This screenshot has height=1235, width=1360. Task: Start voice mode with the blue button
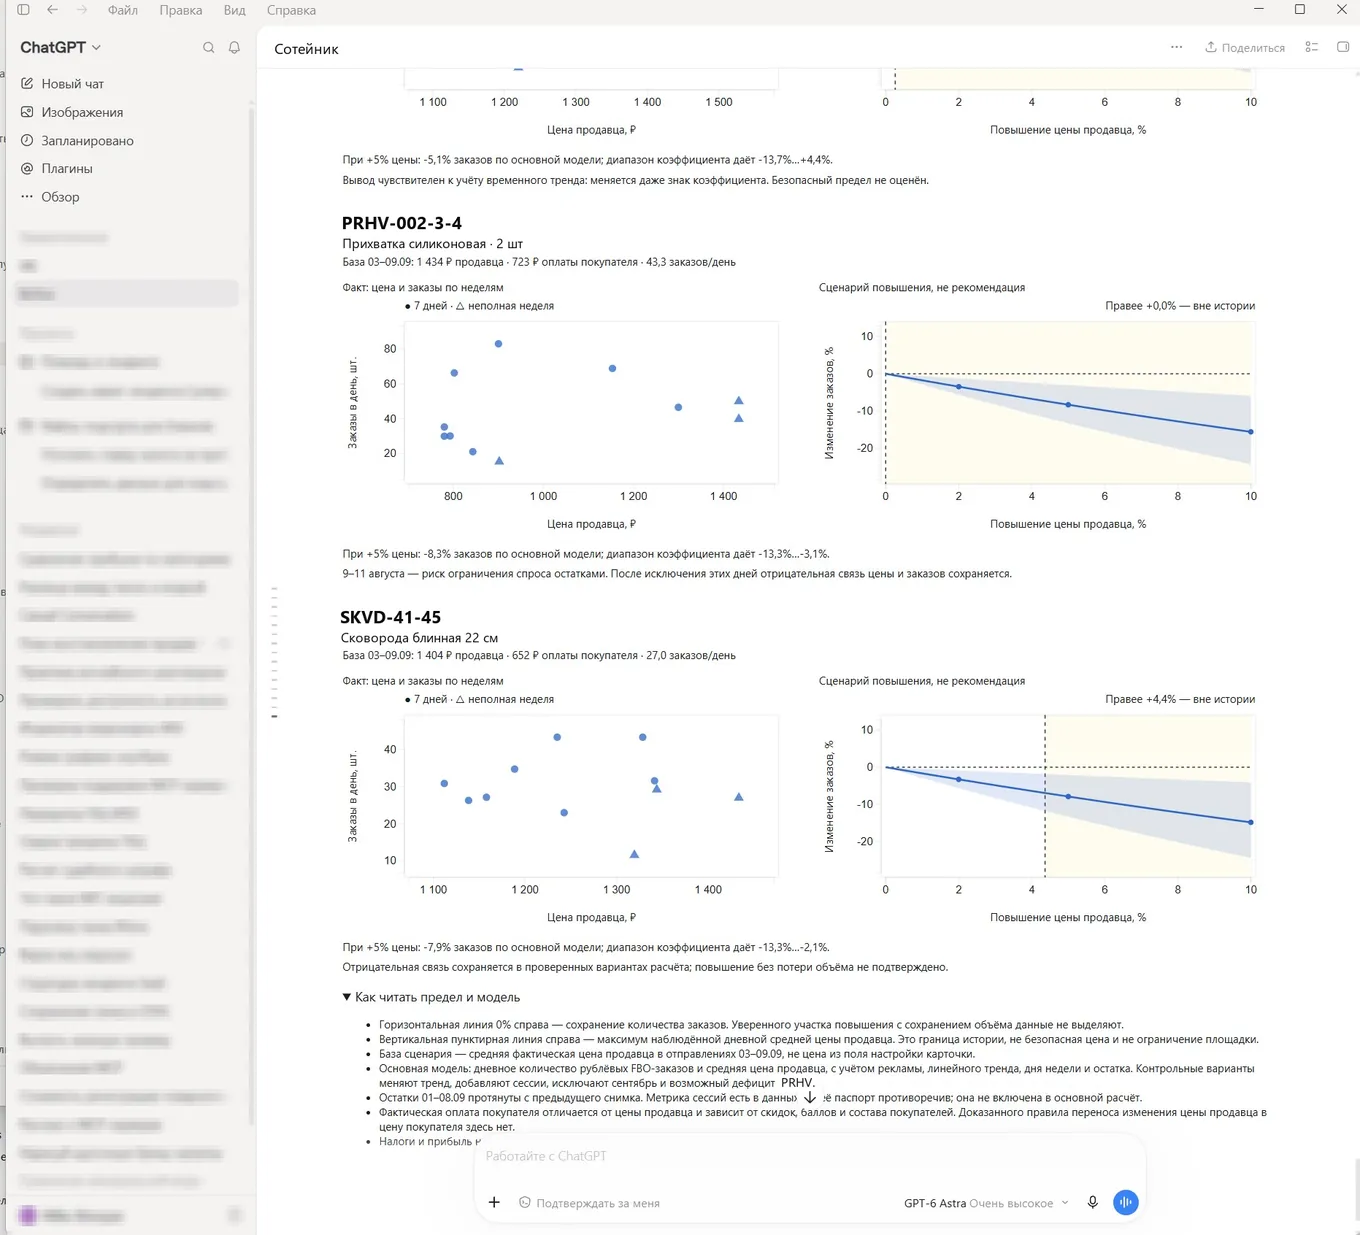coord(1125,1202)
